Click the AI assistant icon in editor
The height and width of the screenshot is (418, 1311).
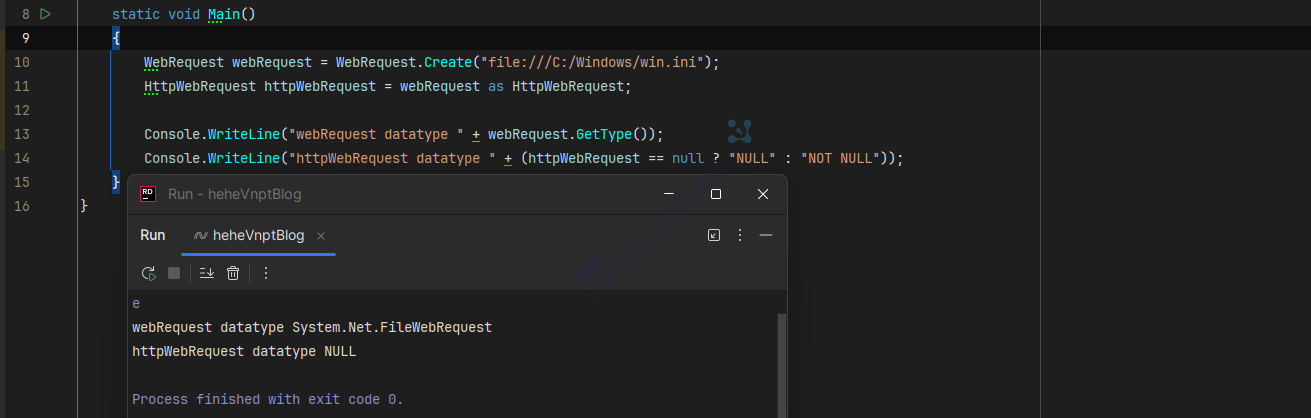[x=739, y=131]
